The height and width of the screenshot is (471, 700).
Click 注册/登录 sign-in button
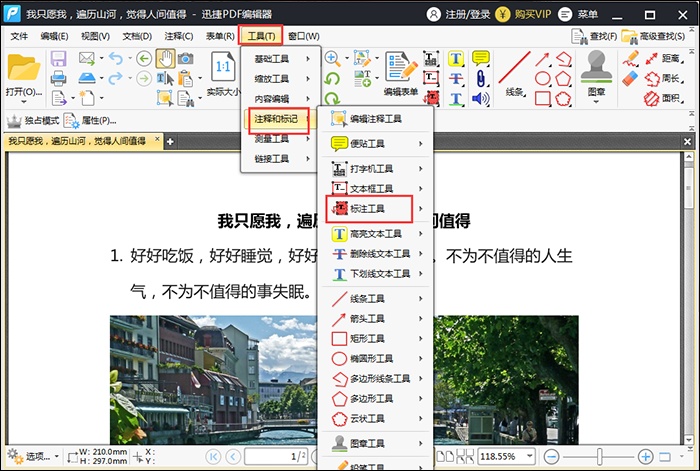(458, 14)
